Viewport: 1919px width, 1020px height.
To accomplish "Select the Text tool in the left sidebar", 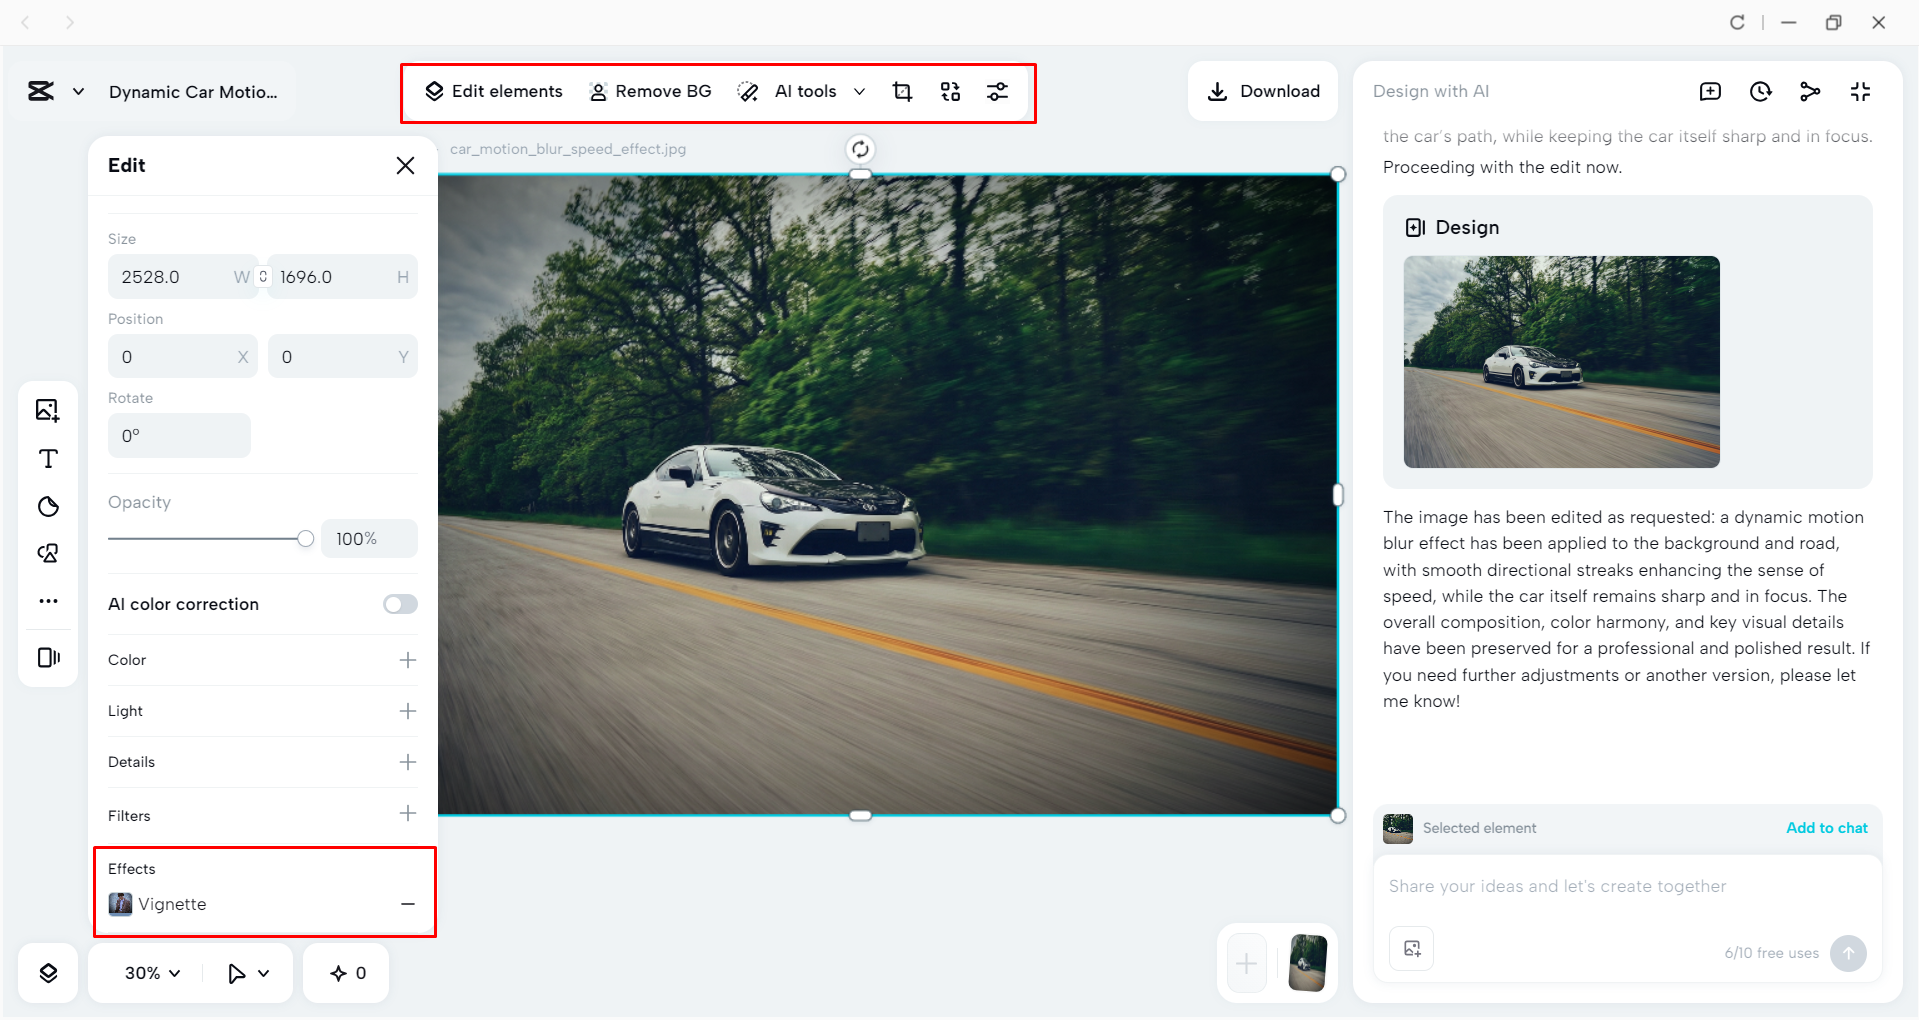I will (47, 459).
